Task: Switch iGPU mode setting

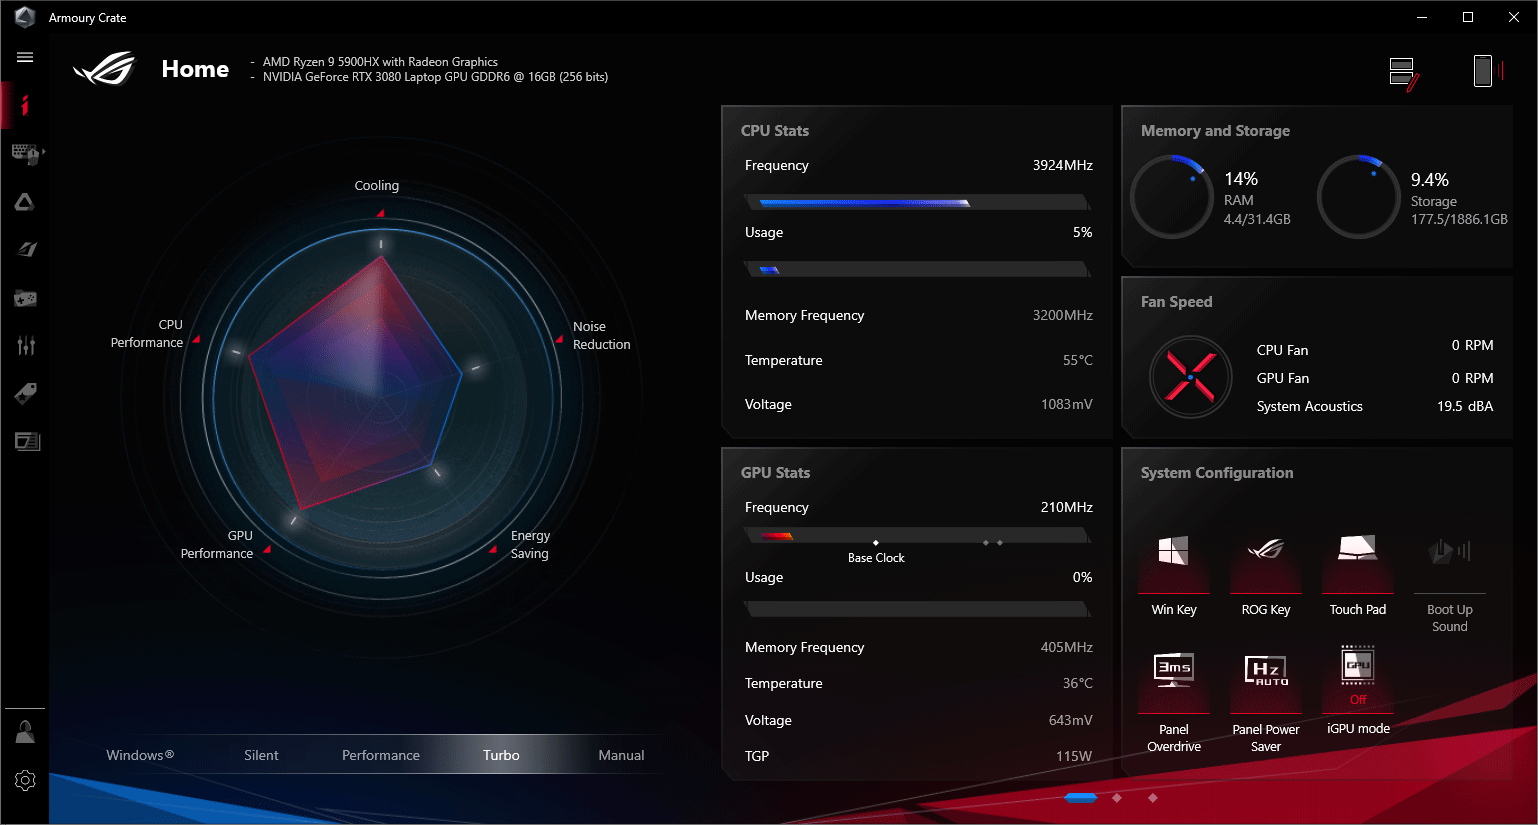Action: point(1358,690)
